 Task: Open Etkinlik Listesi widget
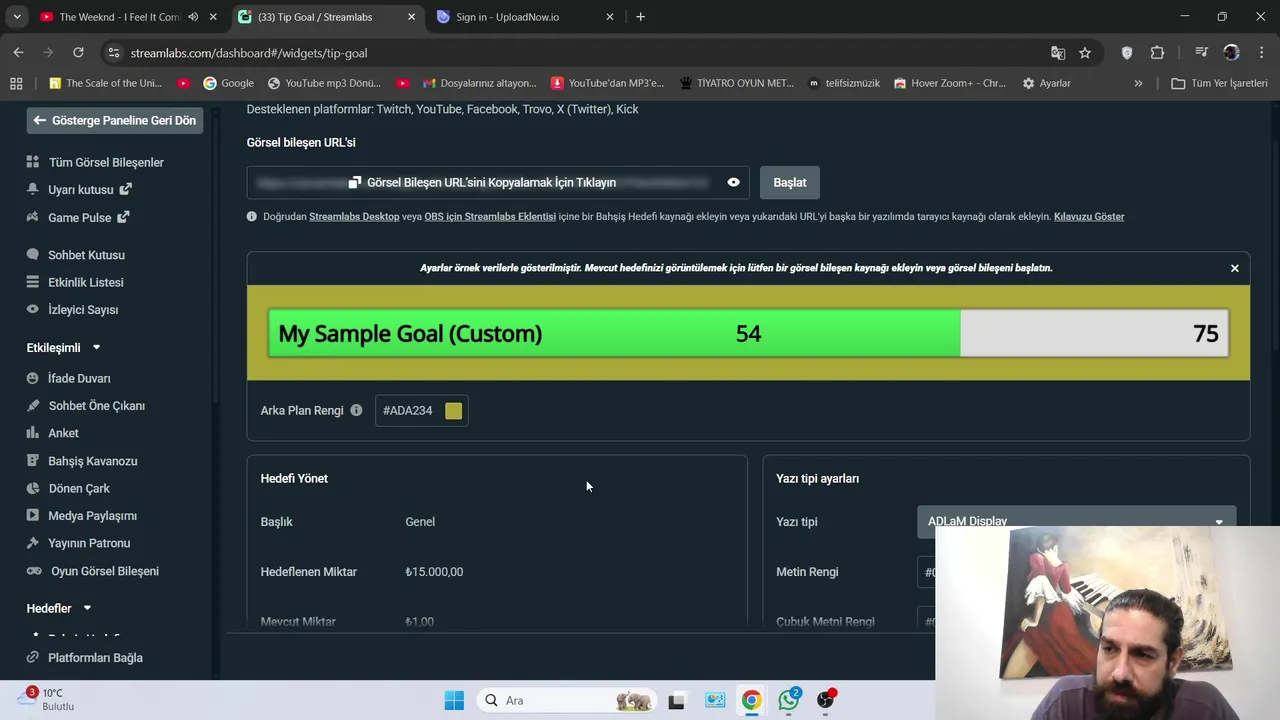click(85, 282)
